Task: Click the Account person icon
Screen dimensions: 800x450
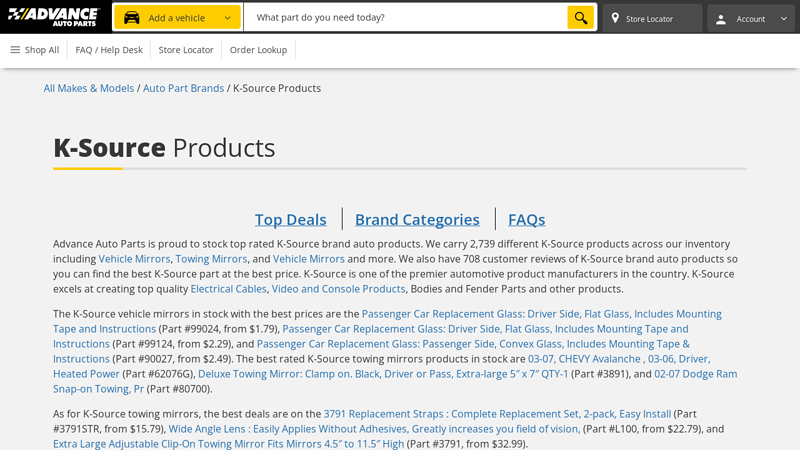Action: pyautogui.click(x=721, y=19)
